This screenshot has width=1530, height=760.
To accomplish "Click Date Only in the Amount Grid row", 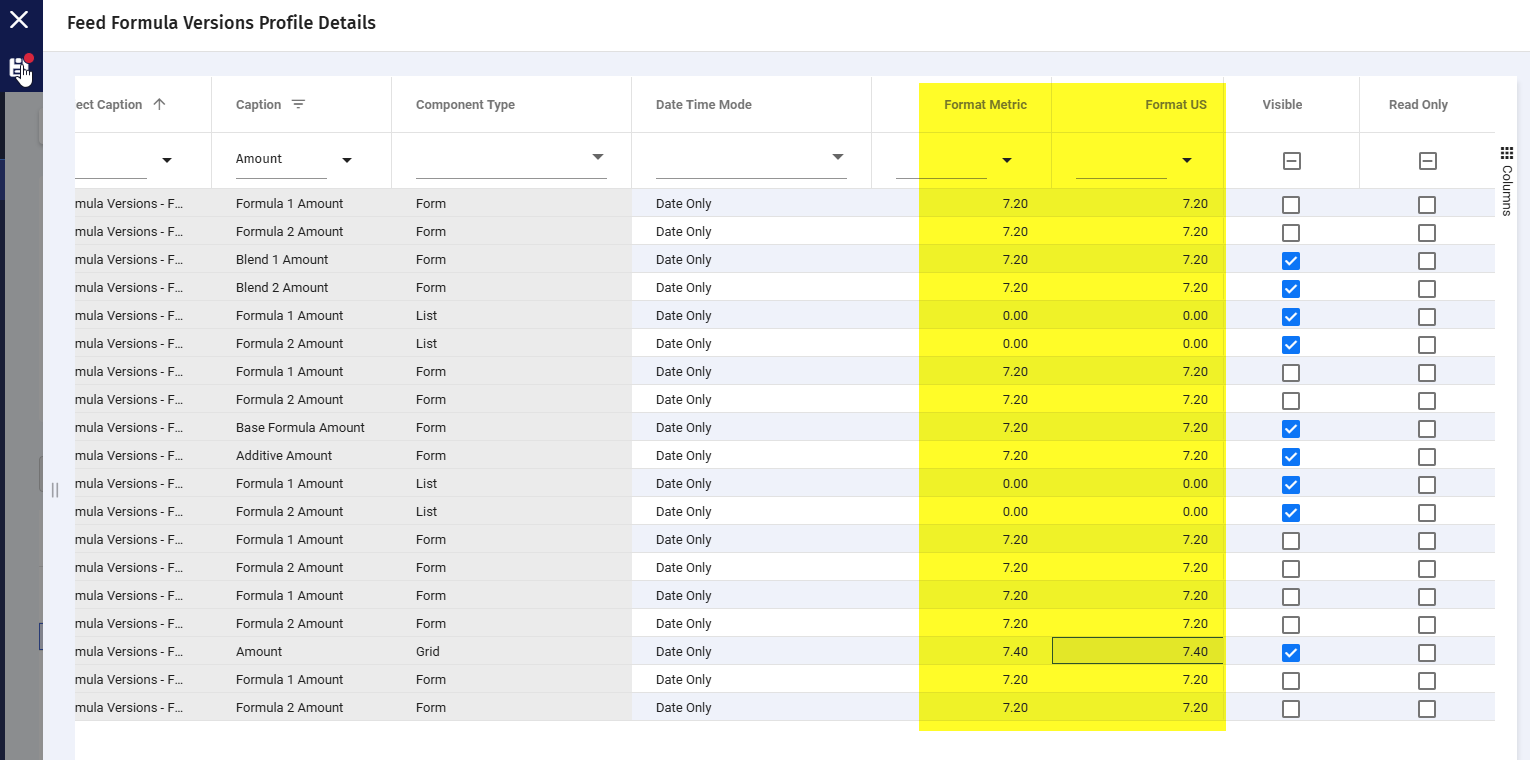I will (x=684, y=651).
